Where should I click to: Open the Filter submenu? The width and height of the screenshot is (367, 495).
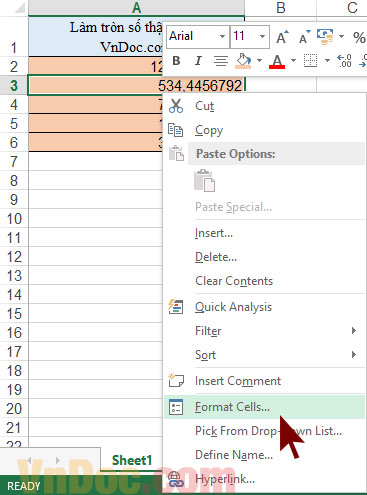click(x=264, y=331)
